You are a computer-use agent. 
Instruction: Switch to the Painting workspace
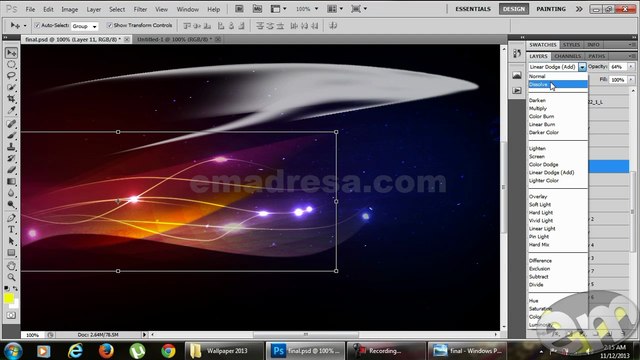[551, 9]
